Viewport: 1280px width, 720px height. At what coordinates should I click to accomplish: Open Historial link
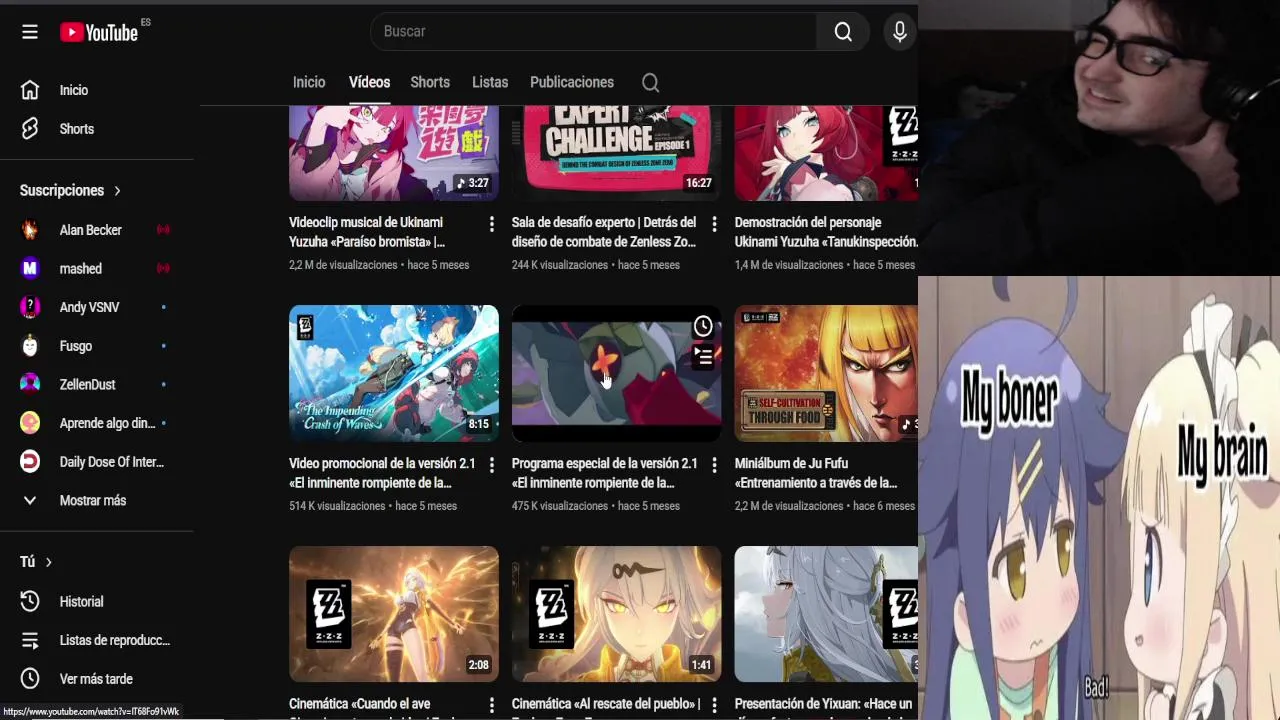point(82,602)
